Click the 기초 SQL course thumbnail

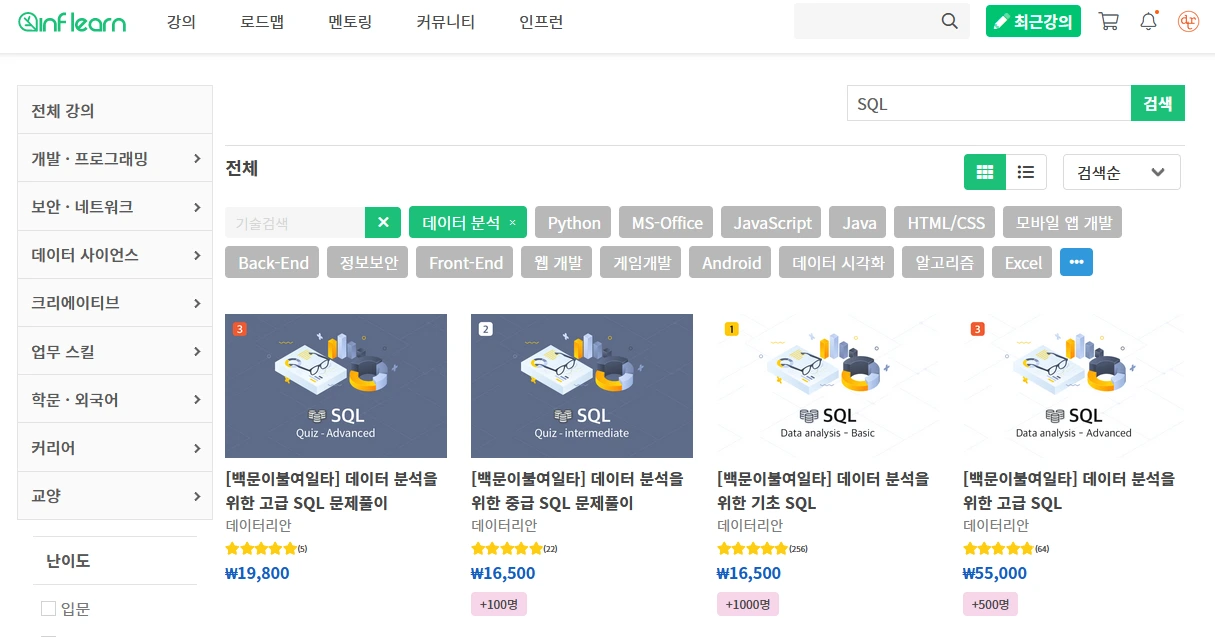pyautogui.click(x=828, y=385)
